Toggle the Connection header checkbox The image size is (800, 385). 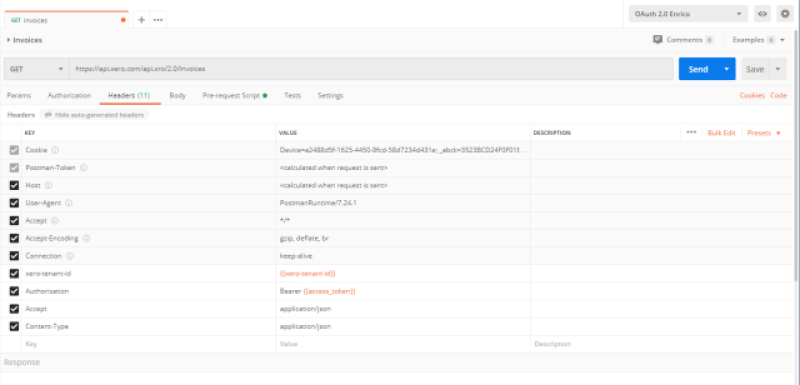click(14, 256)
